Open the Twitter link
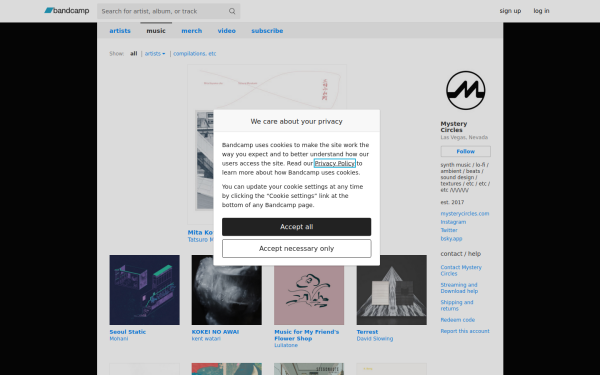Screen dimensions: 600x375 [x=449, y=230]
